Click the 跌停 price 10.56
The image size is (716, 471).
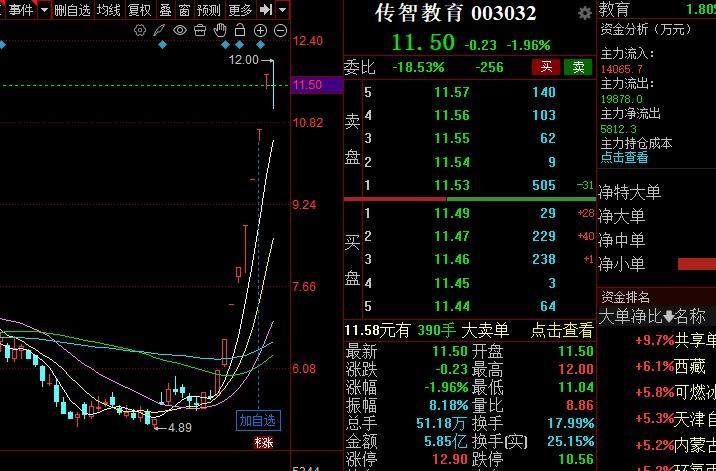576,459
